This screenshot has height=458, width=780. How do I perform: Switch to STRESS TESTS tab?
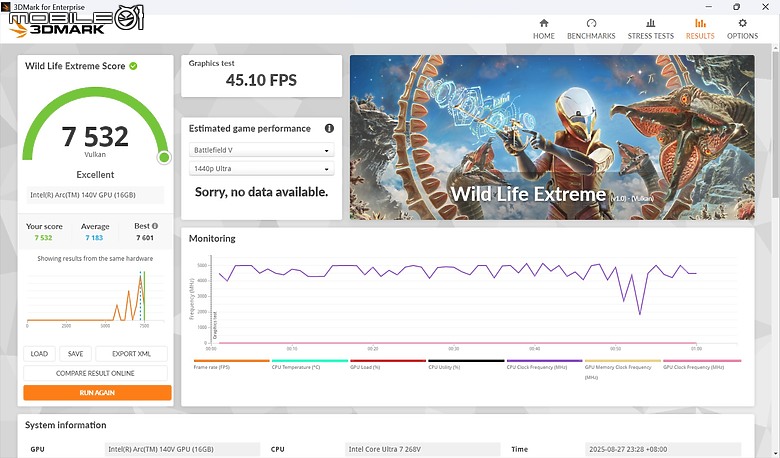tap(651, 29)
